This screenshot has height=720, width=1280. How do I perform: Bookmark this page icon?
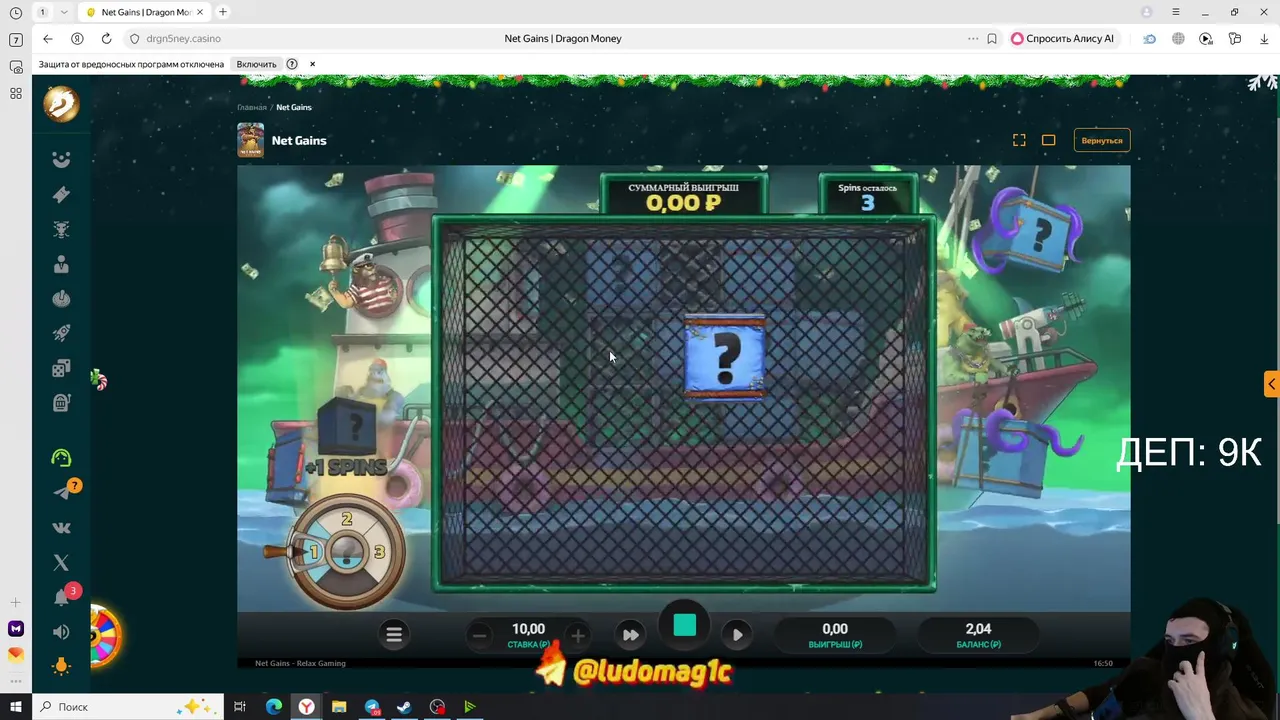coord(992,38)
